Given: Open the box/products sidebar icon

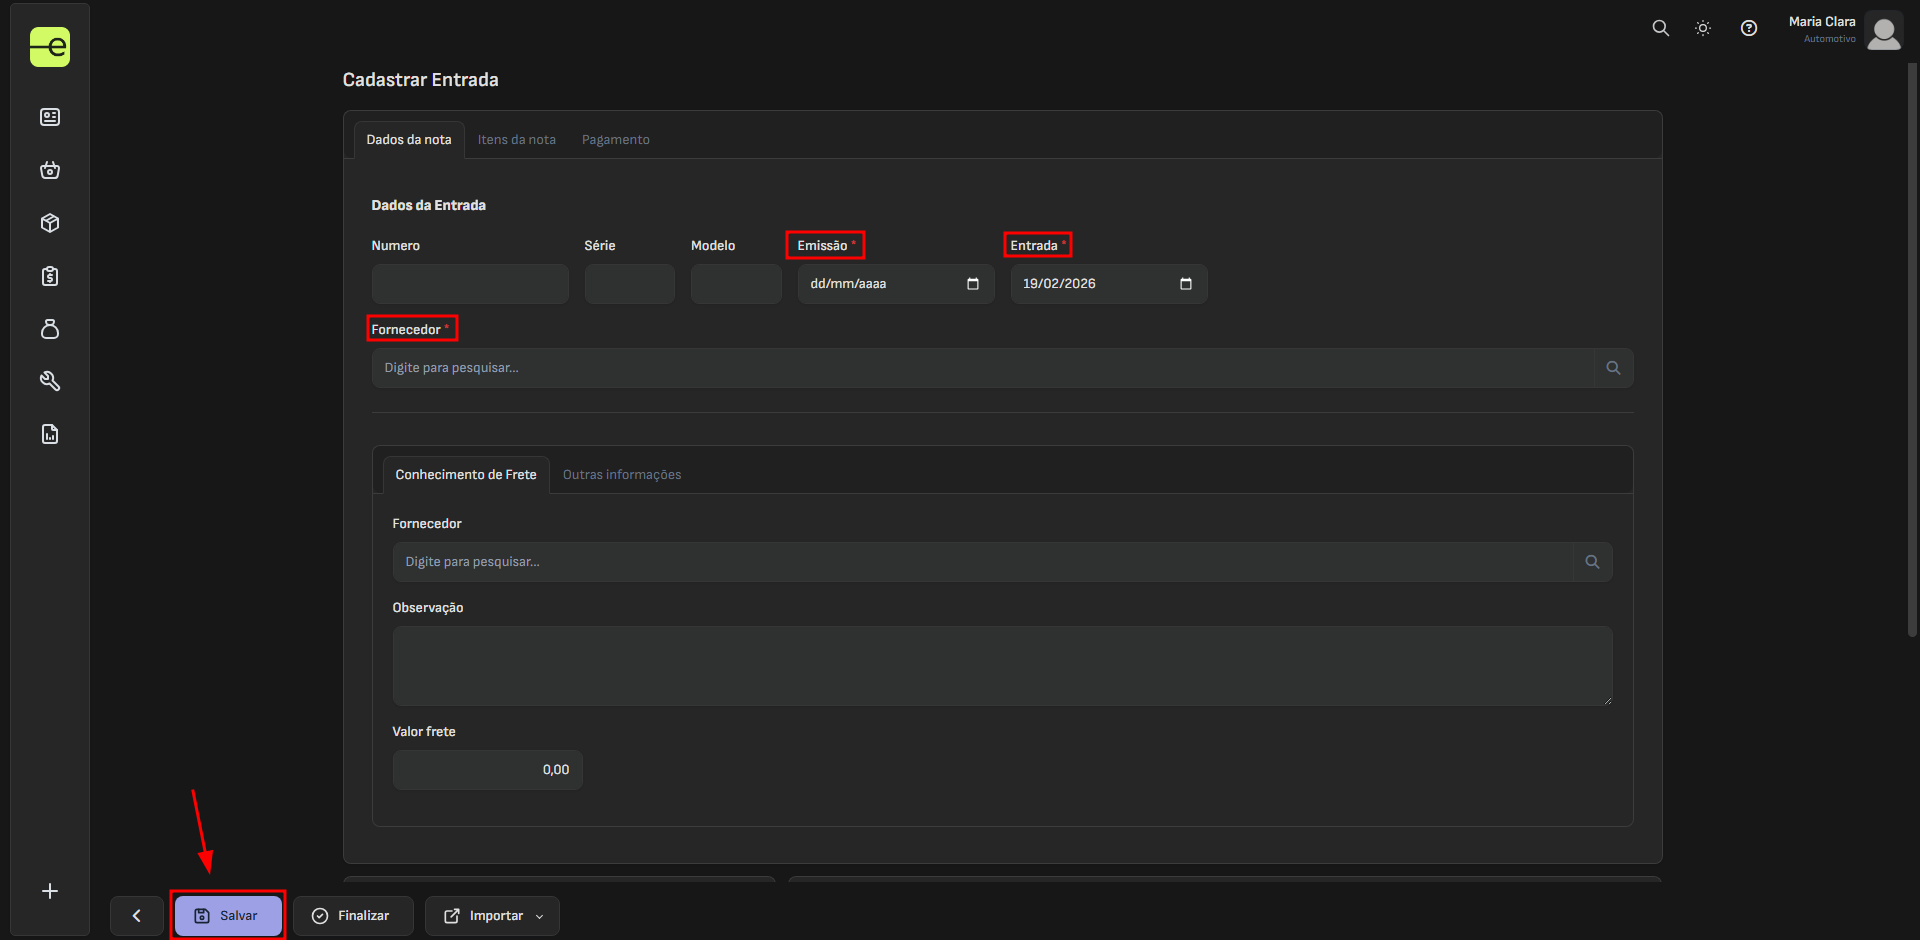Looking at the screenshot, I should click(50, 223).
